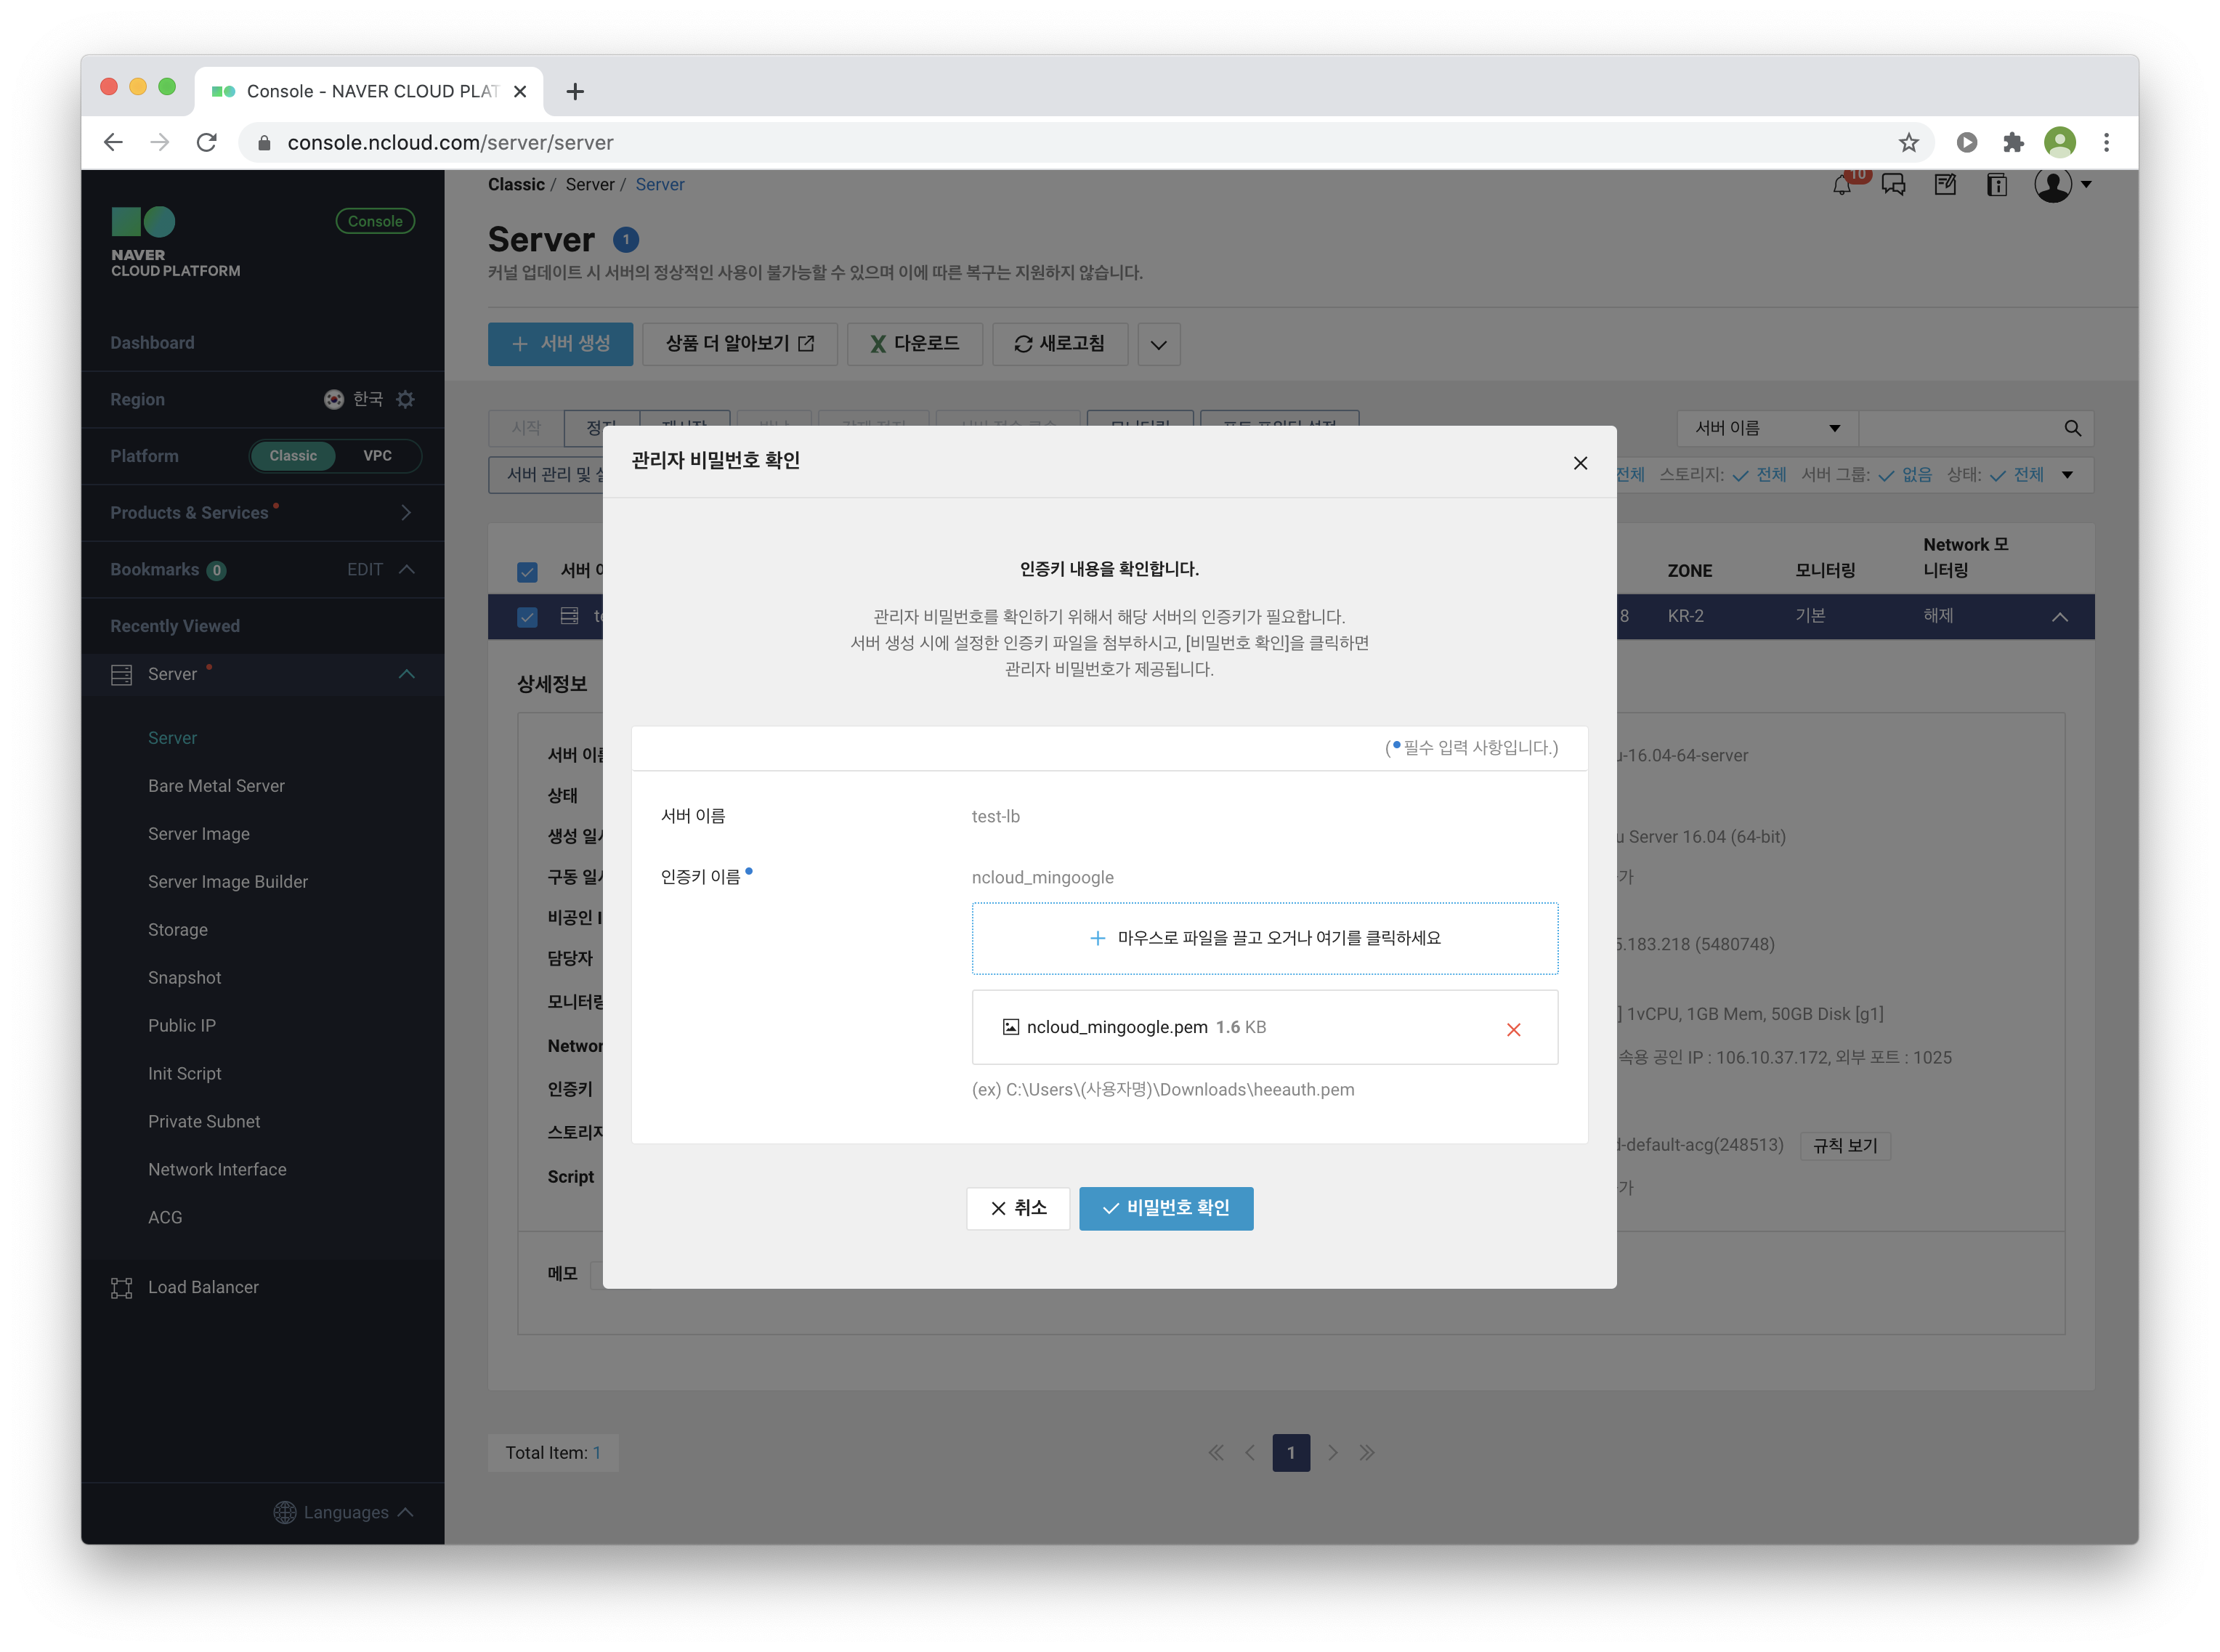Viewport: 2220px width, 1652px height.
Task: Open the 서버 이름 search filter dropdown
Action: (1766, 428)
